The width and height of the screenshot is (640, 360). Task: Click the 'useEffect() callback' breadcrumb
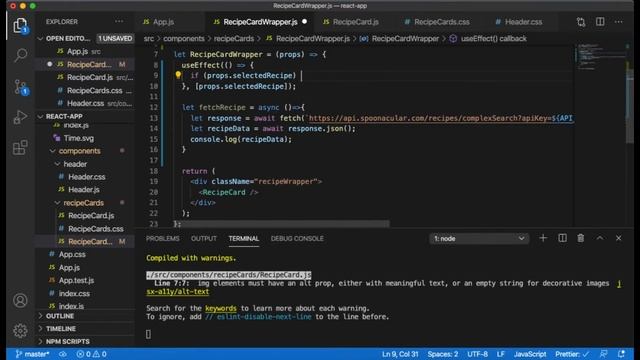tap(493, 39)
